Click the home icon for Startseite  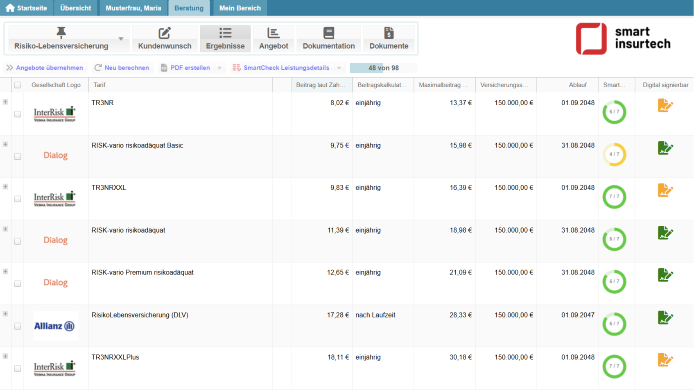tap(10, 8)
